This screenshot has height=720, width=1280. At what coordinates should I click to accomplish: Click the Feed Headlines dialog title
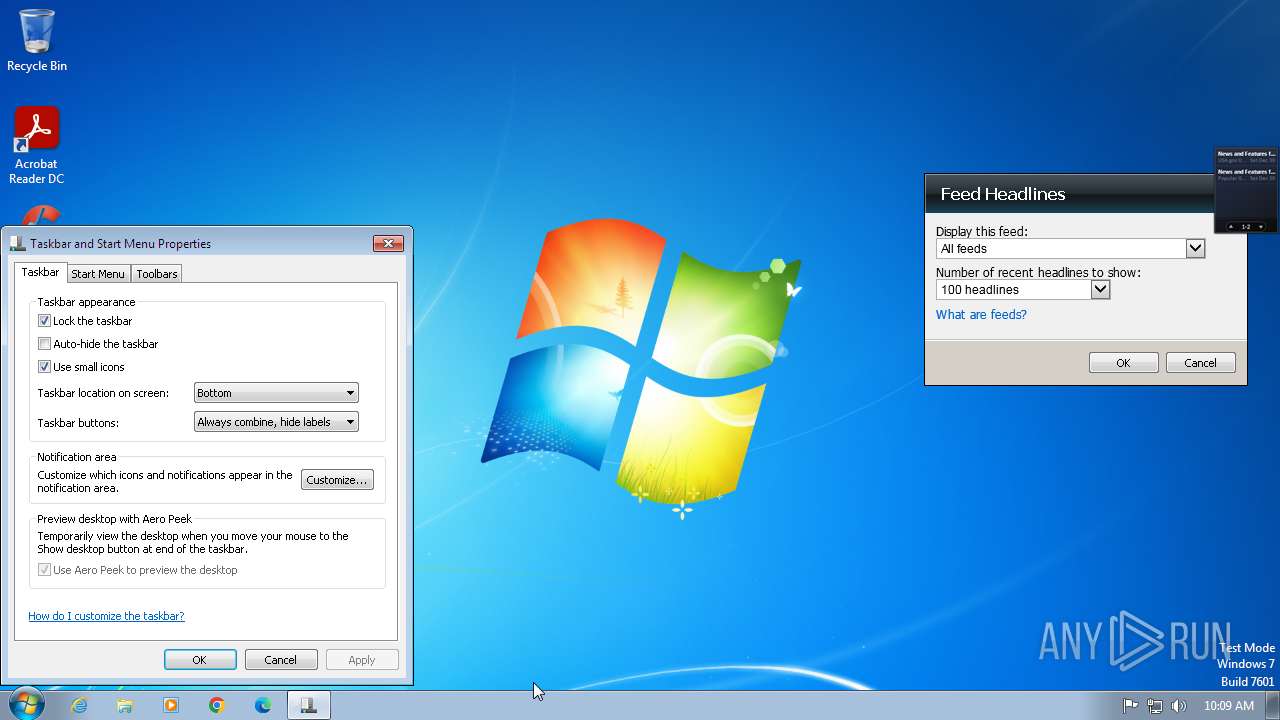pos(1003,194)
